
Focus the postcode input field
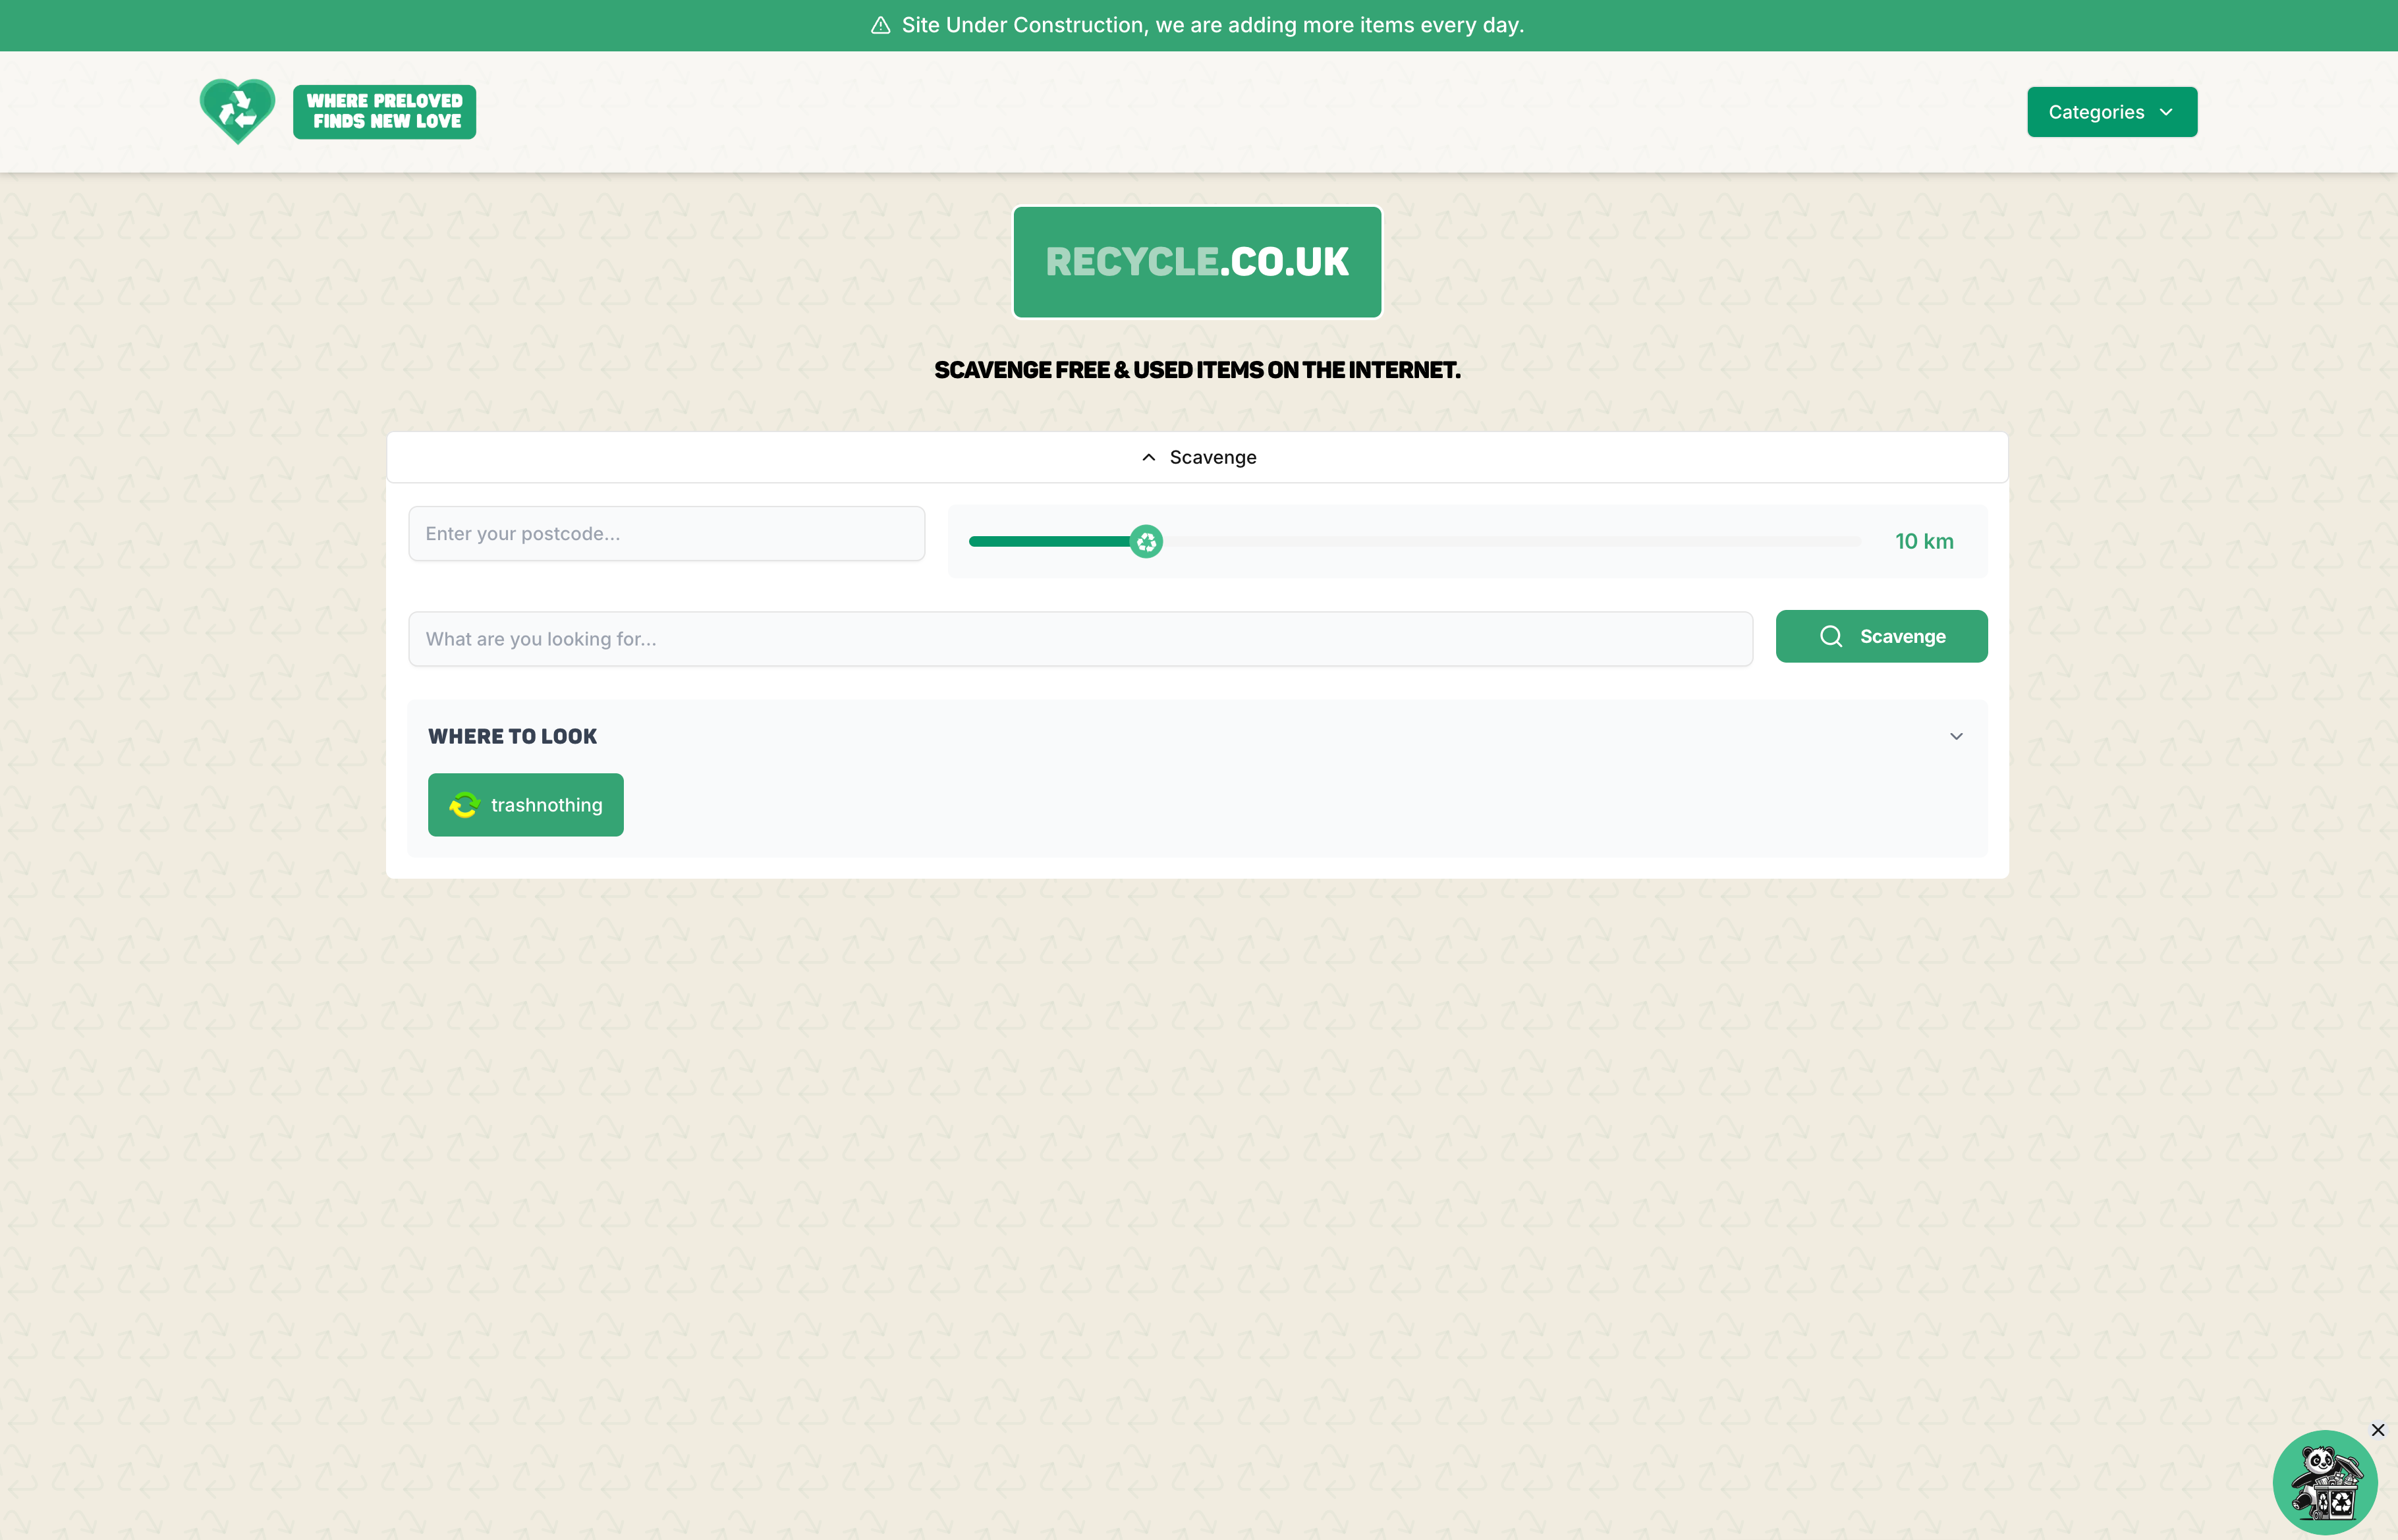pyautogui.click(x=666, y=534)
